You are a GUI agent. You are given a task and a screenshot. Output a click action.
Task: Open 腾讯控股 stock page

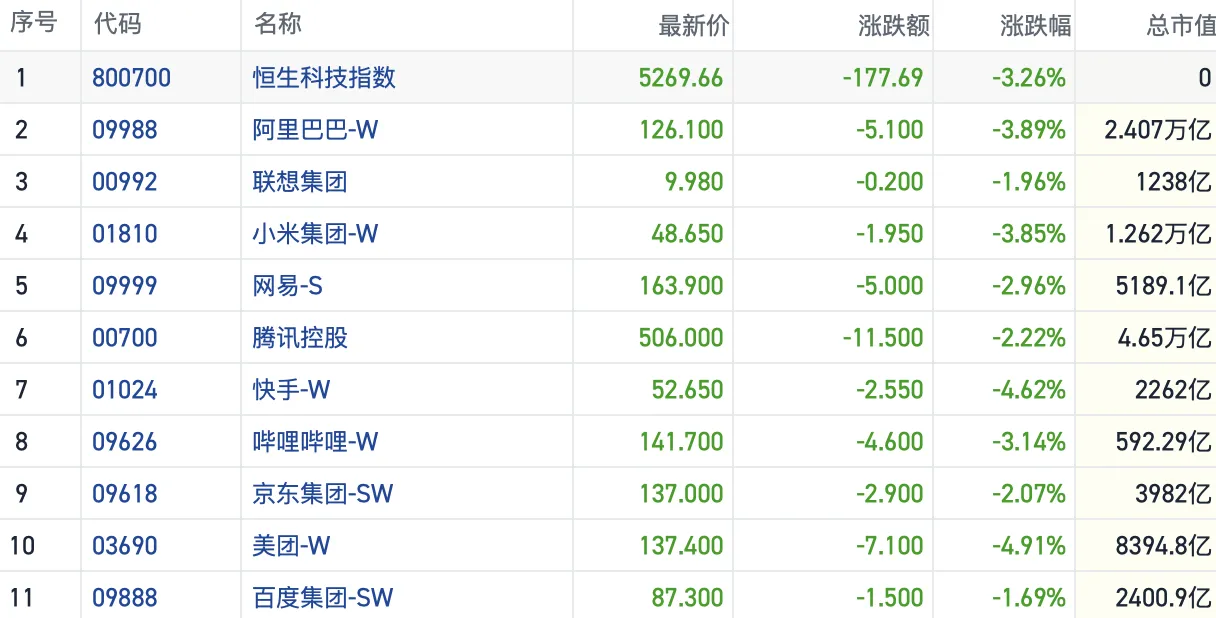pos(300,338)
